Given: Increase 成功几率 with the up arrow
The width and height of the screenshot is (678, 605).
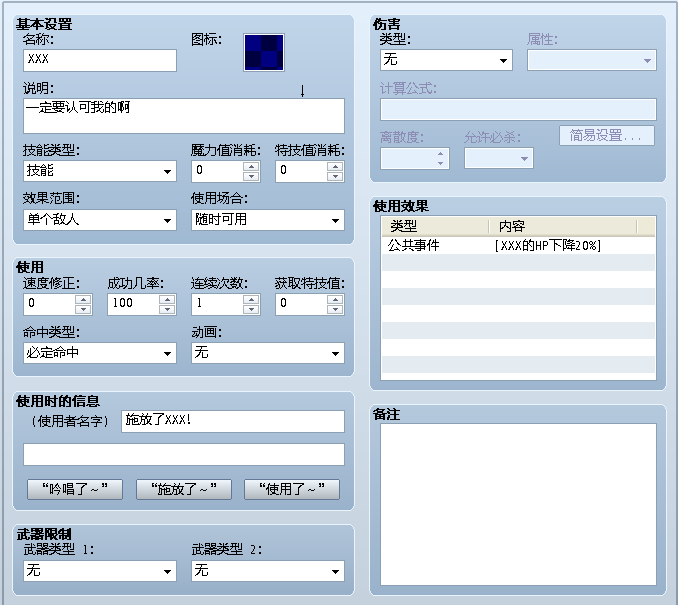Looking at the screenshot, I should pyautogui.click(x=167, y=299).
